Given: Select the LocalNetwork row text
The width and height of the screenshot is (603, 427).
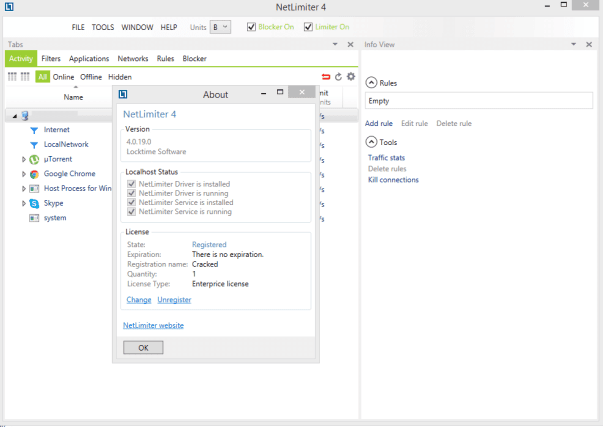Looking at the screenshot, I should [x=66, y=144].
